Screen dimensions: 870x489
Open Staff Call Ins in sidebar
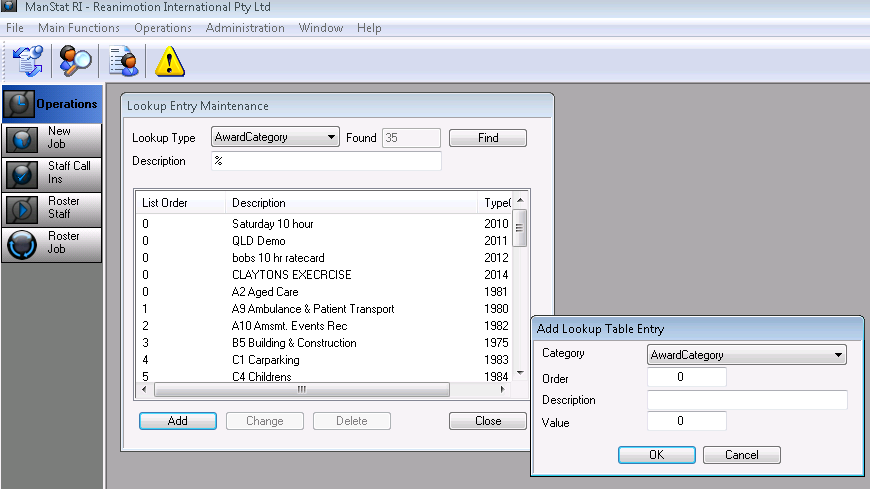[x=52, y=173]
